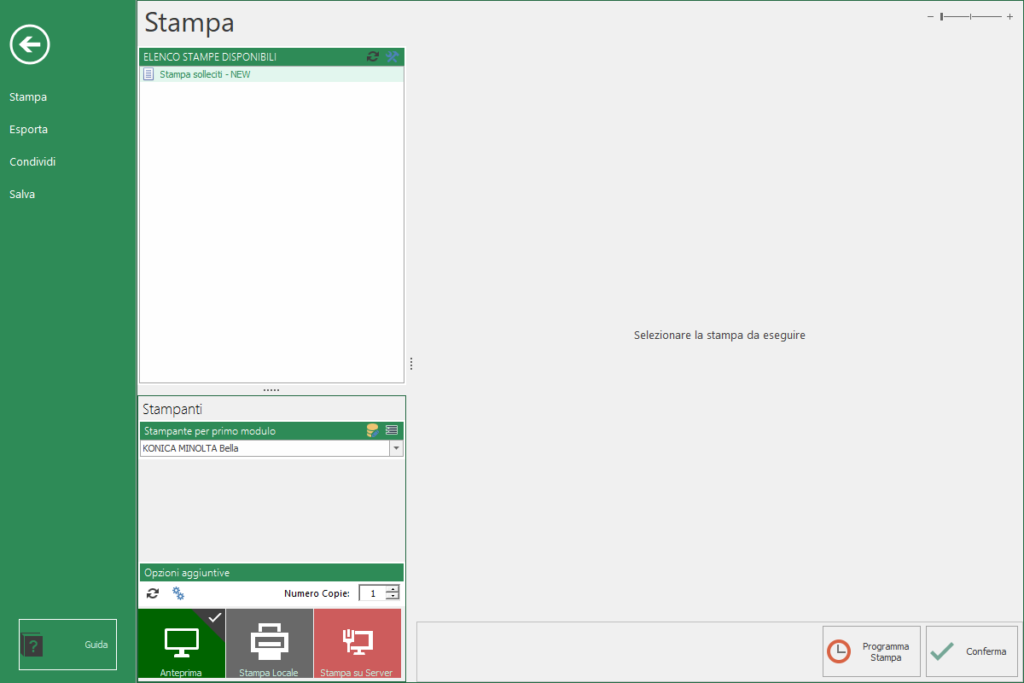Click the Programma Stampa button
The height and width of the screenshot is (683, 1024).
pyautogui.click(x=871, y=652)
